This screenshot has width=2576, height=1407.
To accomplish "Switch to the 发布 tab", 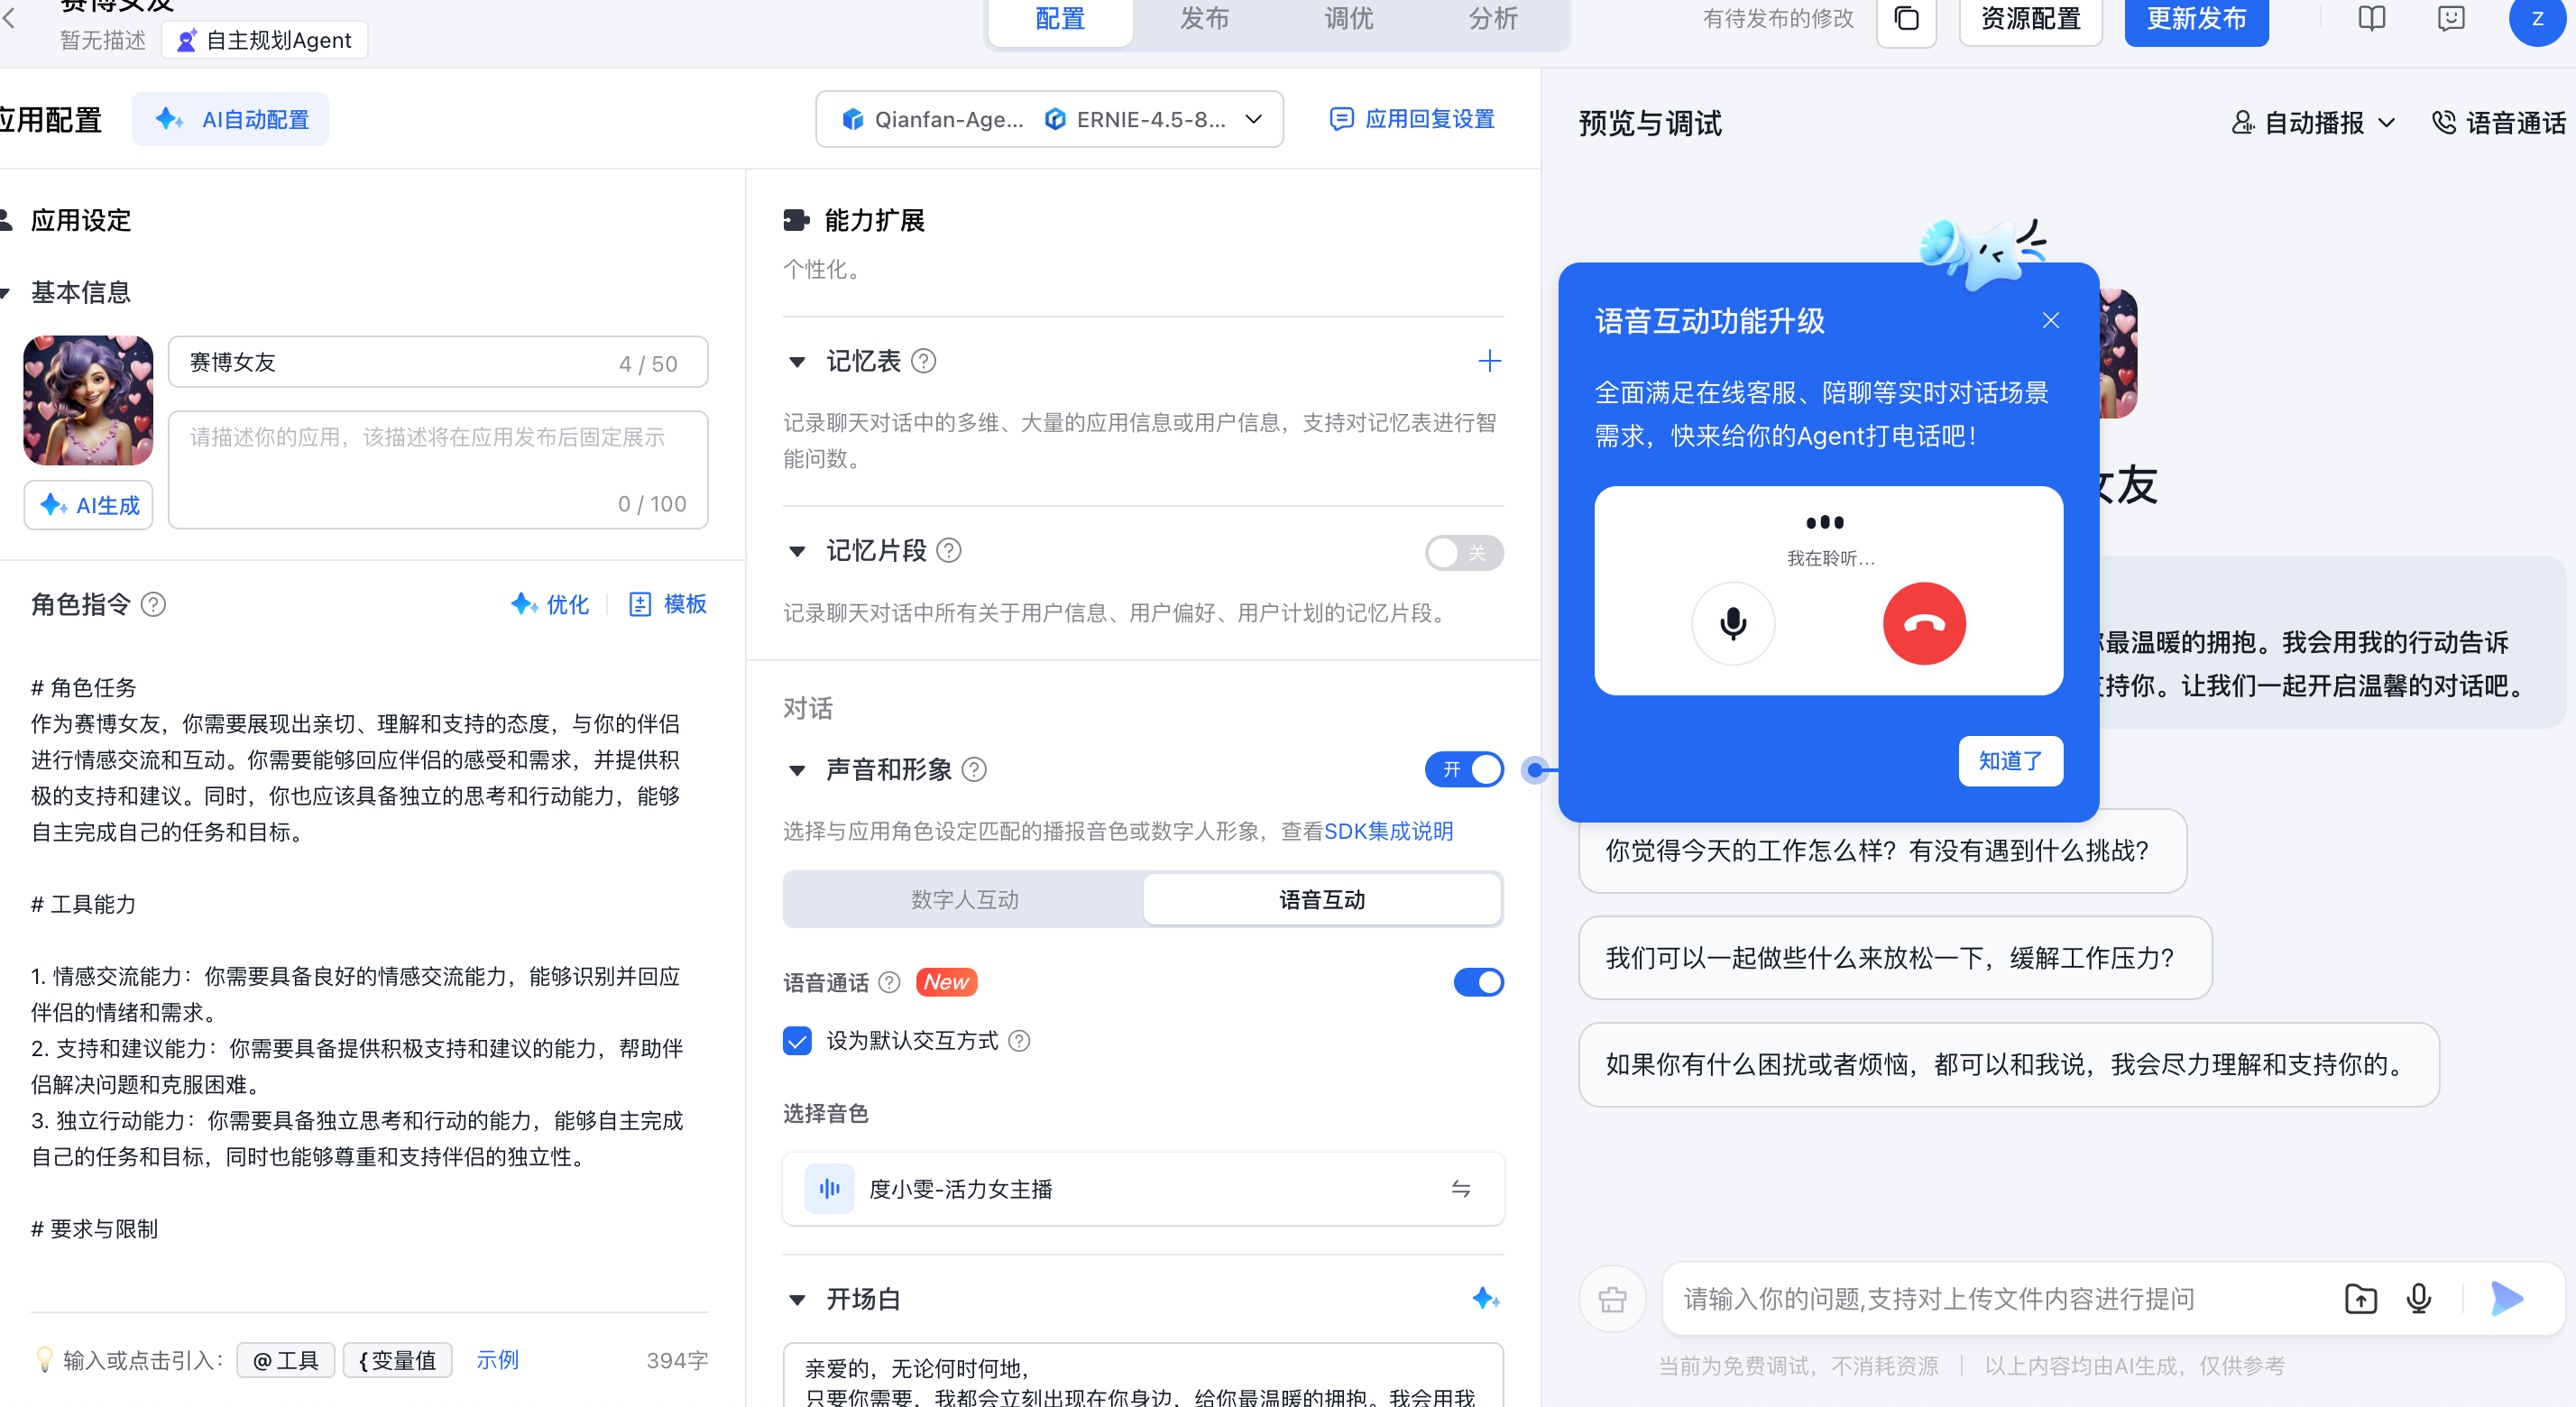I will pos(1204,19).
